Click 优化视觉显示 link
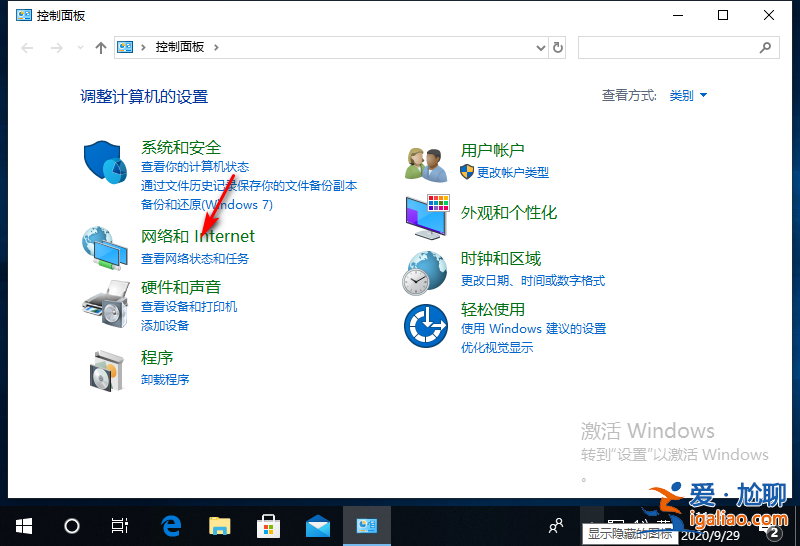Viewport: 800px width, 546px height. pos(497,348)
